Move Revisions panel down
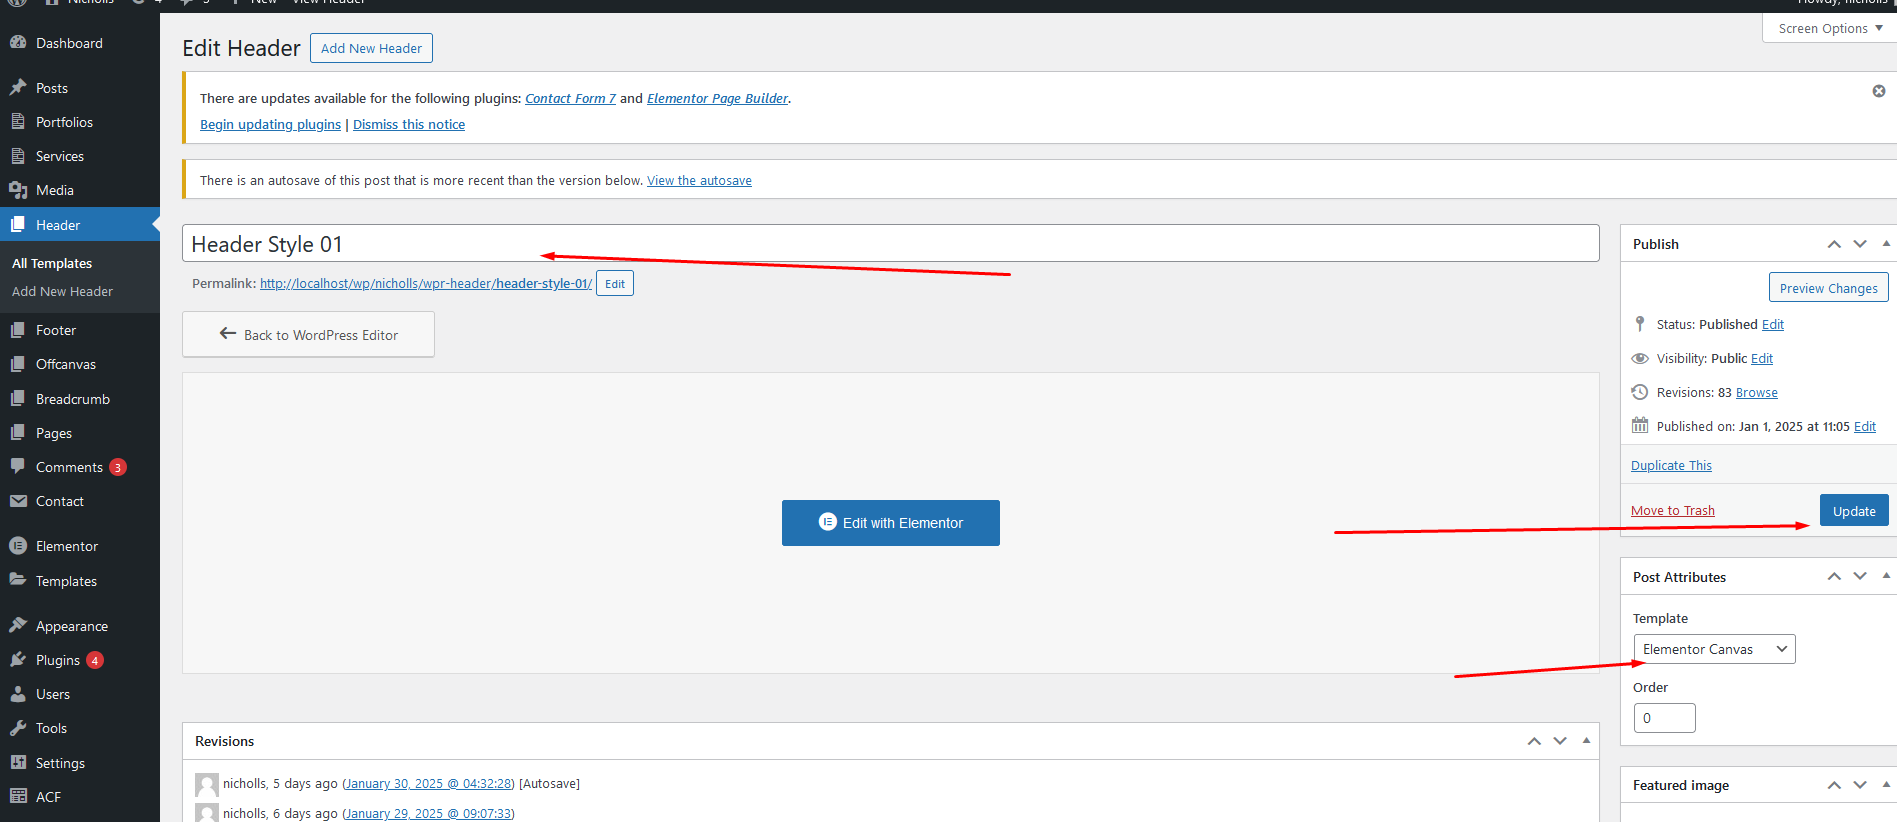 (x=1560, y=741)
